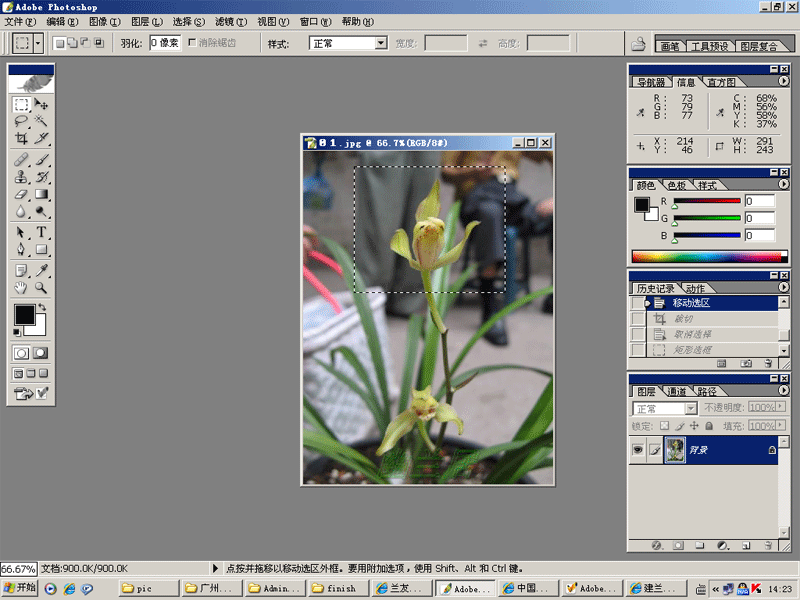Viewport: 800px width, 600px height.
Task: Toggle history brush source for 移动选区 state
Action: (x=638, y=303)
